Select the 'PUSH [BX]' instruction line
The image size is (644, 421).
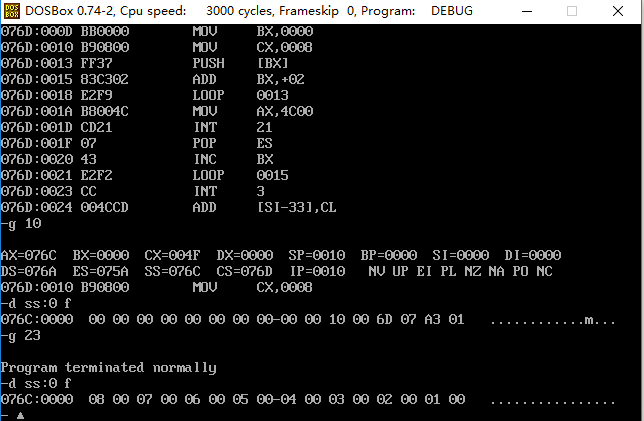(x=145, y=63)
